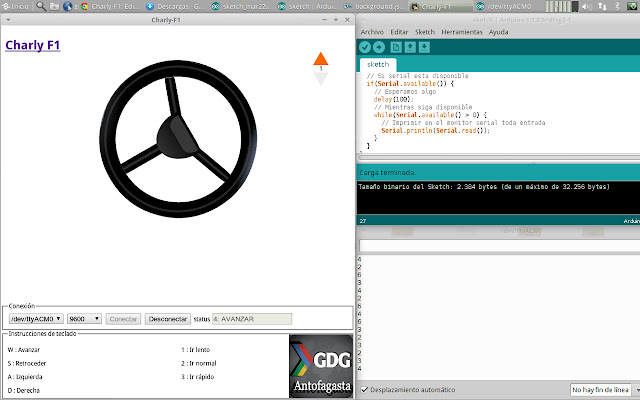Viewport: 640px width, 400px height.
Task: Click the '3 : Ir rápido' instruction text
Action: pos(197,377)
